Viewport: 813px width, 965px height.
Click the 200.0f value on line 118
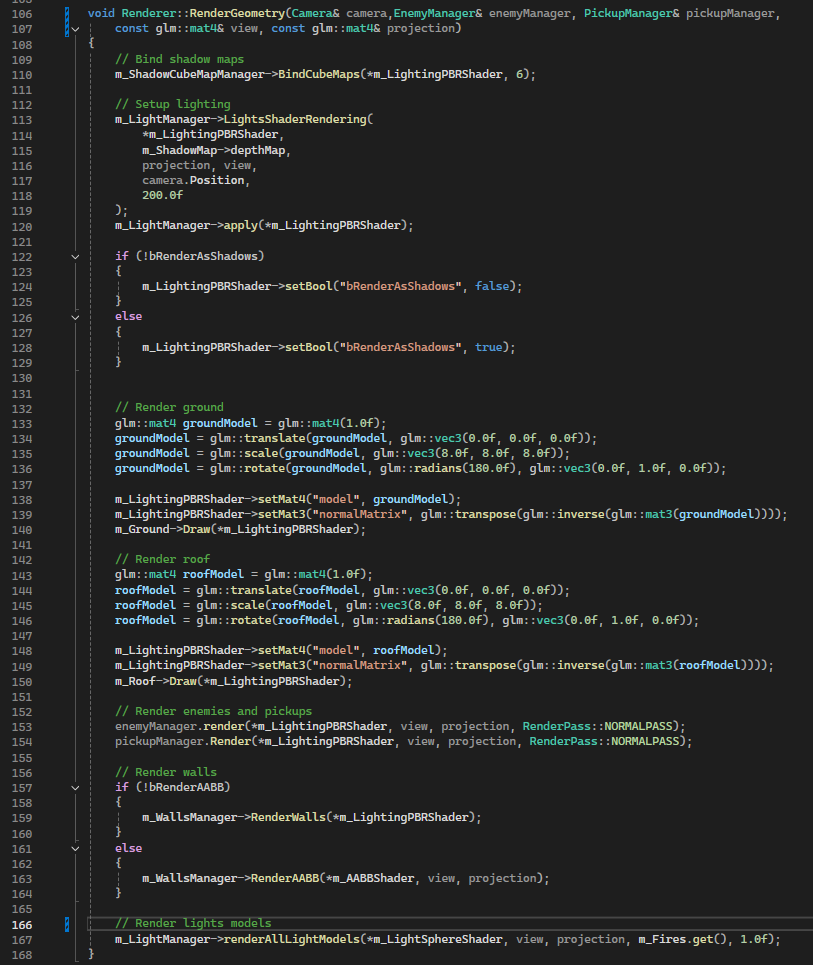pos(162,195)
